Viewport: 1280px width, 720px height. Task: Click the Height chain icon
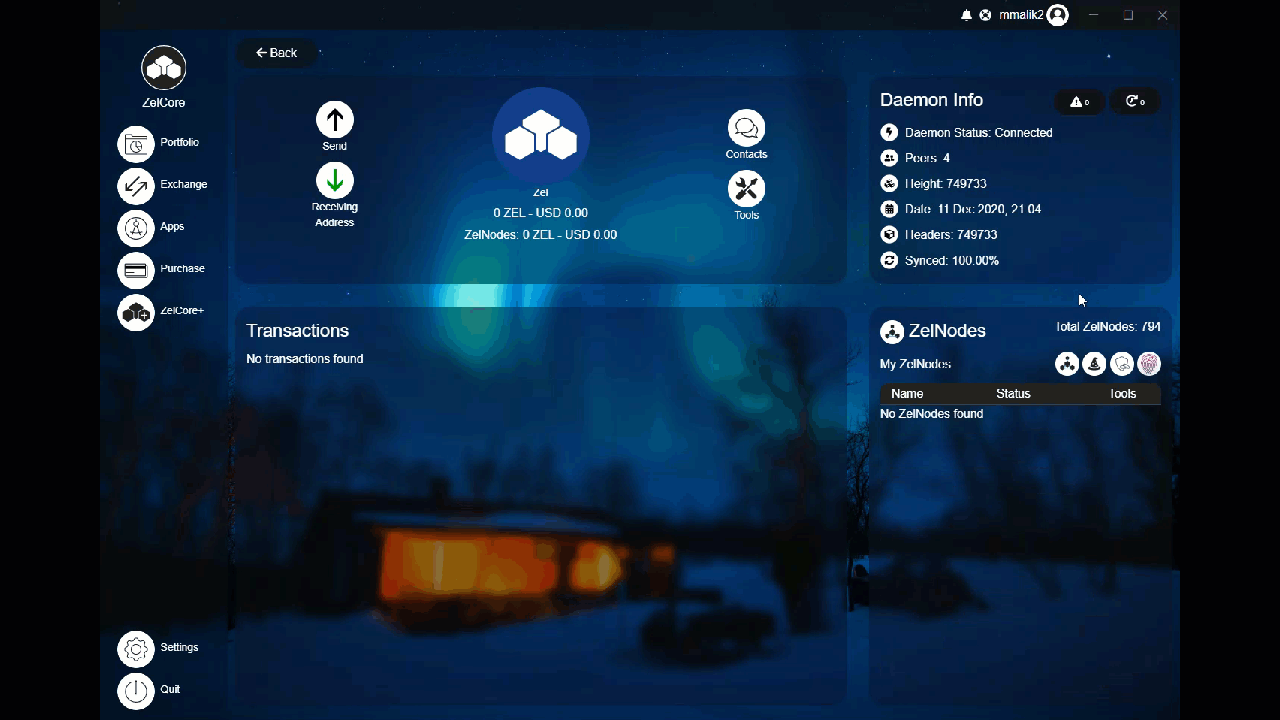point(889,184)
